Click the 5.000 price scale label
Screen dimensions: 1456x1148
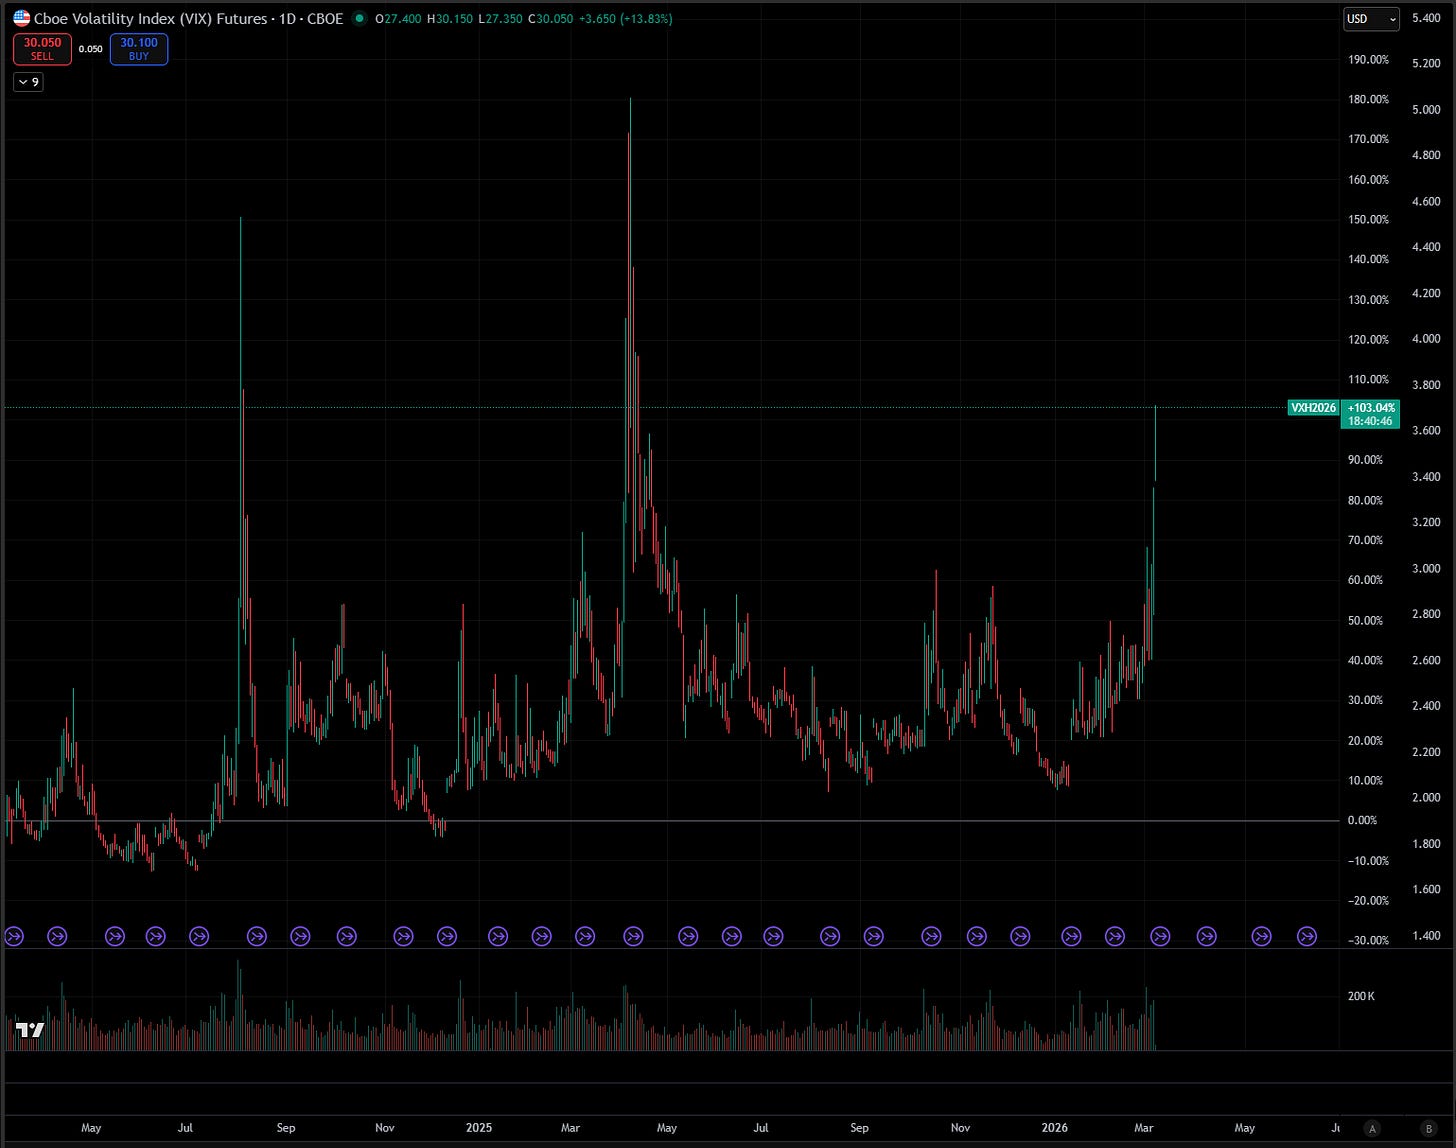click(1426, 110)
